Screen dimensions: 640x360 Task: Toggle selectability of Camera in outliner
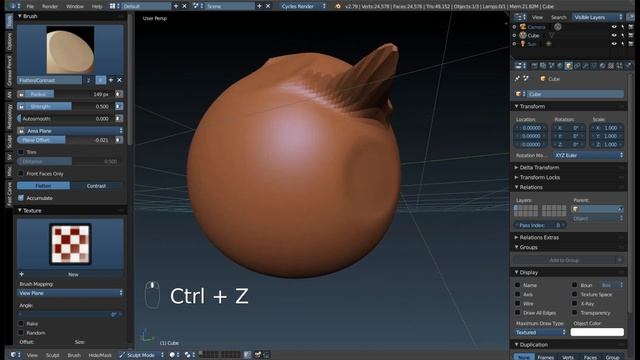(622, 27)
